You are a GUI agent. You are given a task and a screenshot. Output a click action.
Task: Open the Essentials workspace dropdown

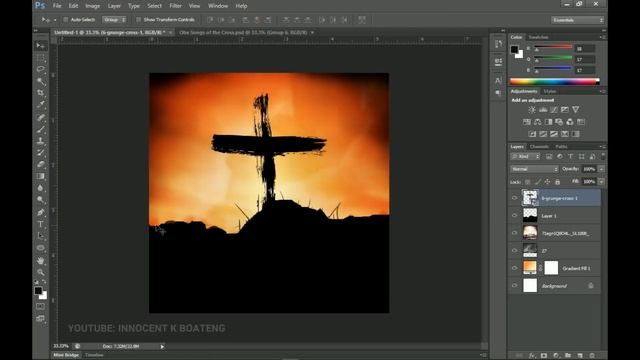tap(578, 20)
